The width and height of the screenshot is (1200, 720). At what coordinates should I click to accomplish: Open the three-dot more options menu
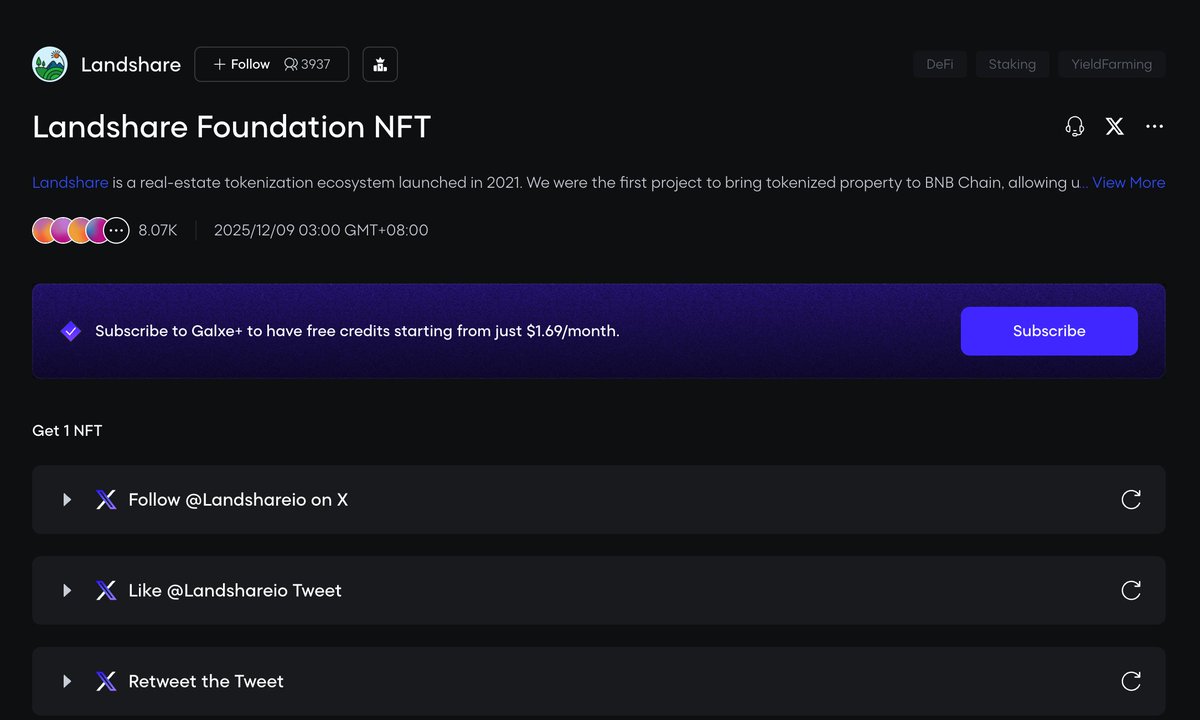point(1154,127)
